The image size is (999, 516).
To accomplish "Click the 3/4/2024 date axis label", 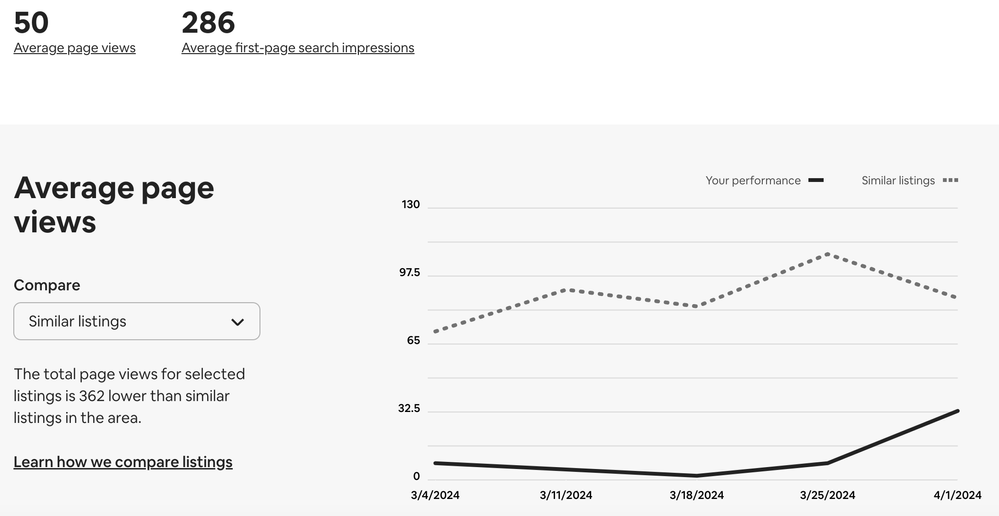I will point(435,495).
